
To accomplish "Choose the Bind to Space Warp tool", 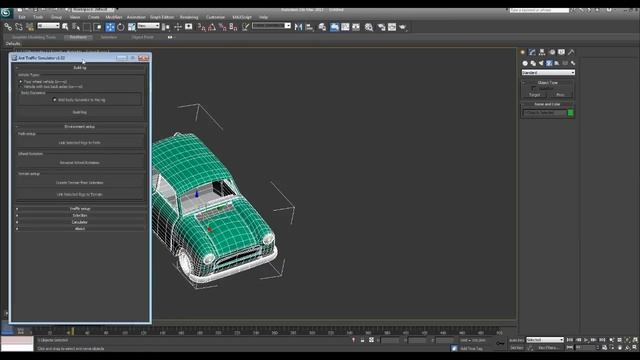I will click(30, 27).
